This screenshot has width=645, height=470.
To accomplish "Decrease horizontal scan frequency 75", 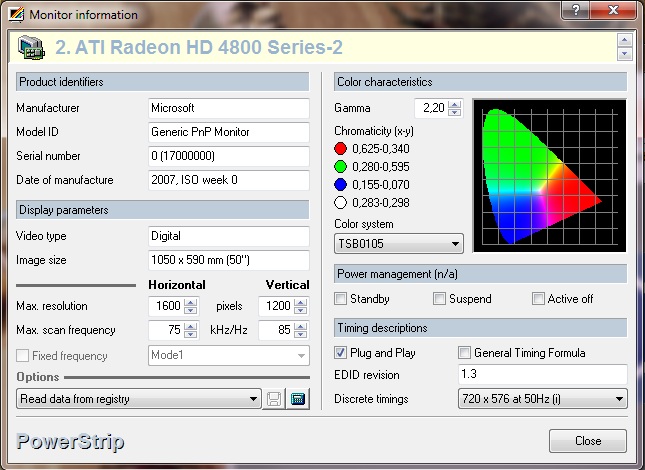I will click(190, 334).
